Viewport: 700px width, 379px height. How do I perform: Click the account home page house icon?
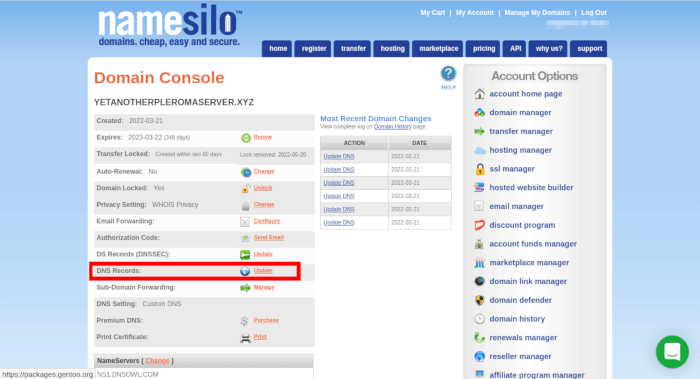tap(479, 94)
